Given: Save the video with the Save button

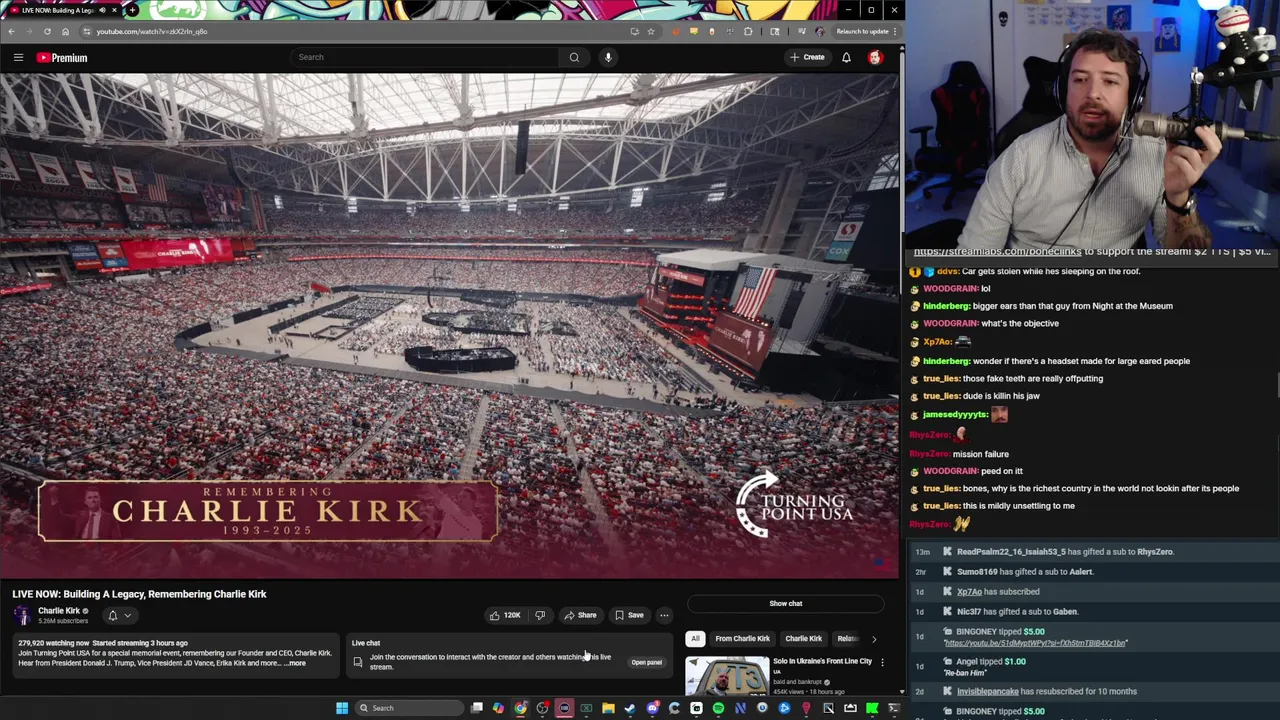Looking at the screenshot, I should [x=629, y=615].
